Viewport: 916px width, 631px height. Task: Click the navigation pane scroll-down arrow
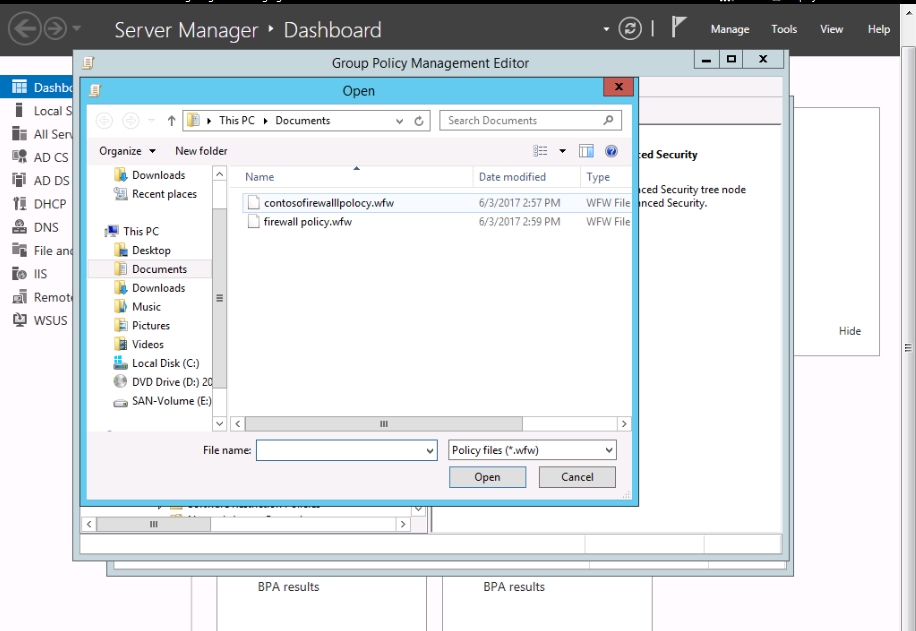pyautogui.click(x=219, y=424)
